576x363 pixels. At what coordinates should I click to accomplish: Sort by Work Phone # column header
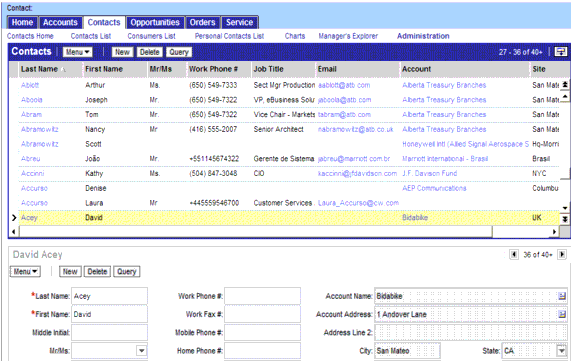coord(218,69)
